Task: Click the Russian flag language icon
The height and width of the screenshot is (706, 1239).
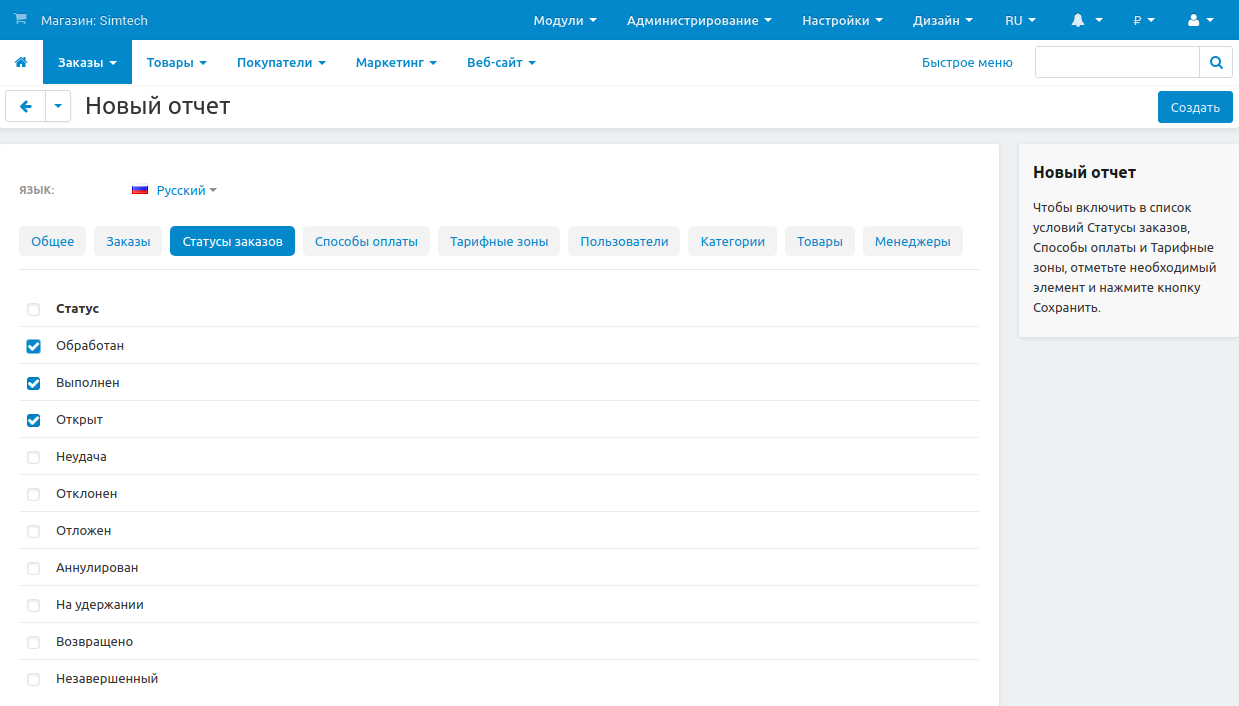Action: (140, 190)
